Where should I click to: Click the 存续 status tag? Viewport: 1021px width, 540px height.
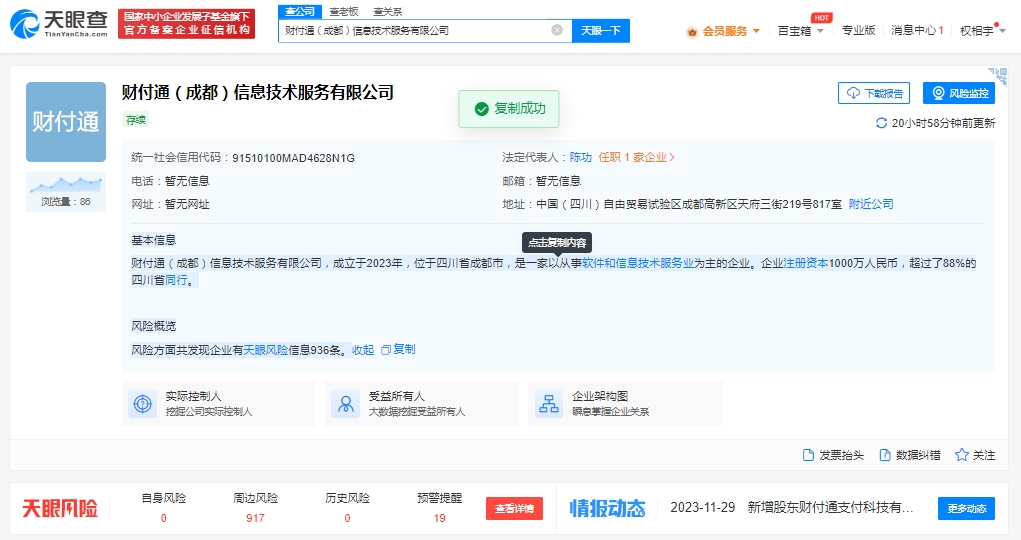pos(135,120)
